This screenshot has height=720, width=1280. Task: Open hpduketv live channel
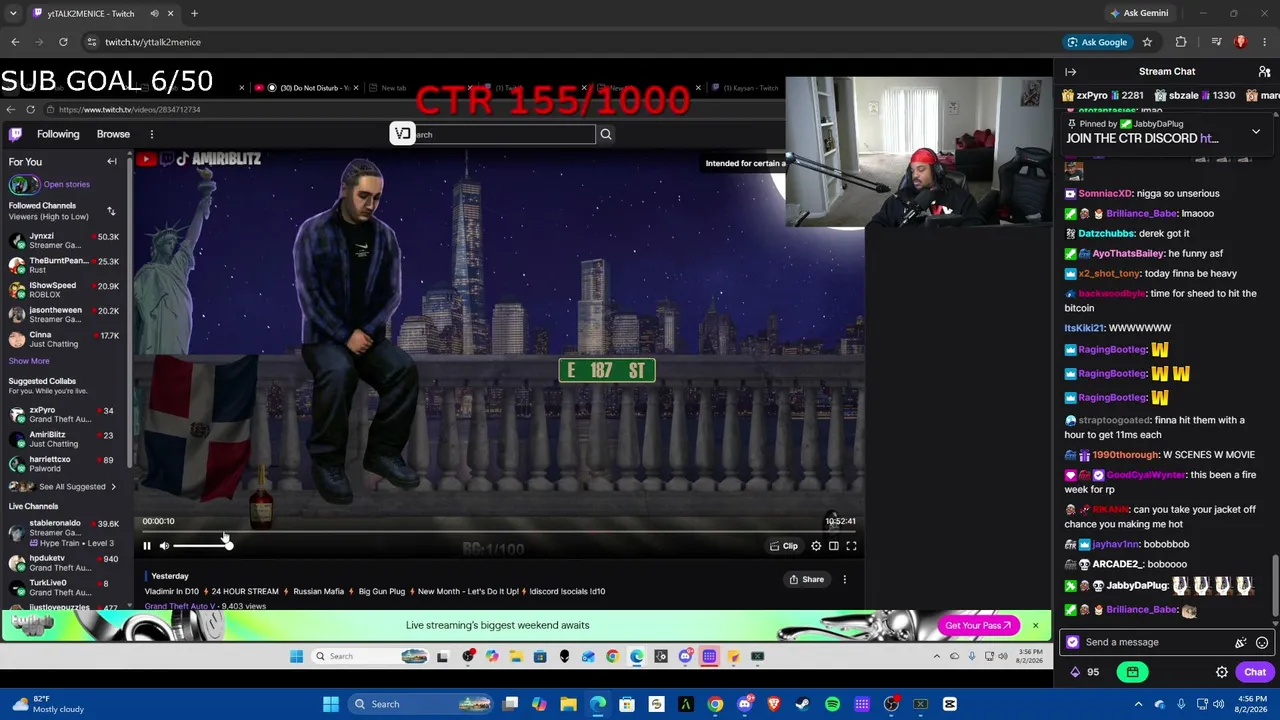point(64,563)
